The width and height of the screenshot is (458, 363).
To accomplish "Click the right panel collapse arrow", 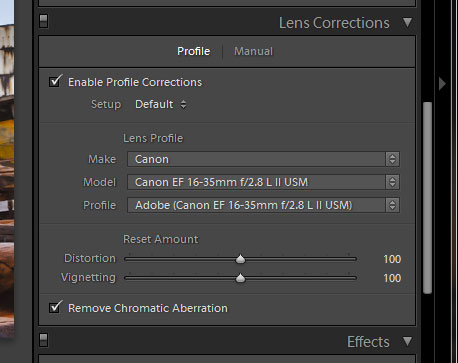I will coord(442,84).
